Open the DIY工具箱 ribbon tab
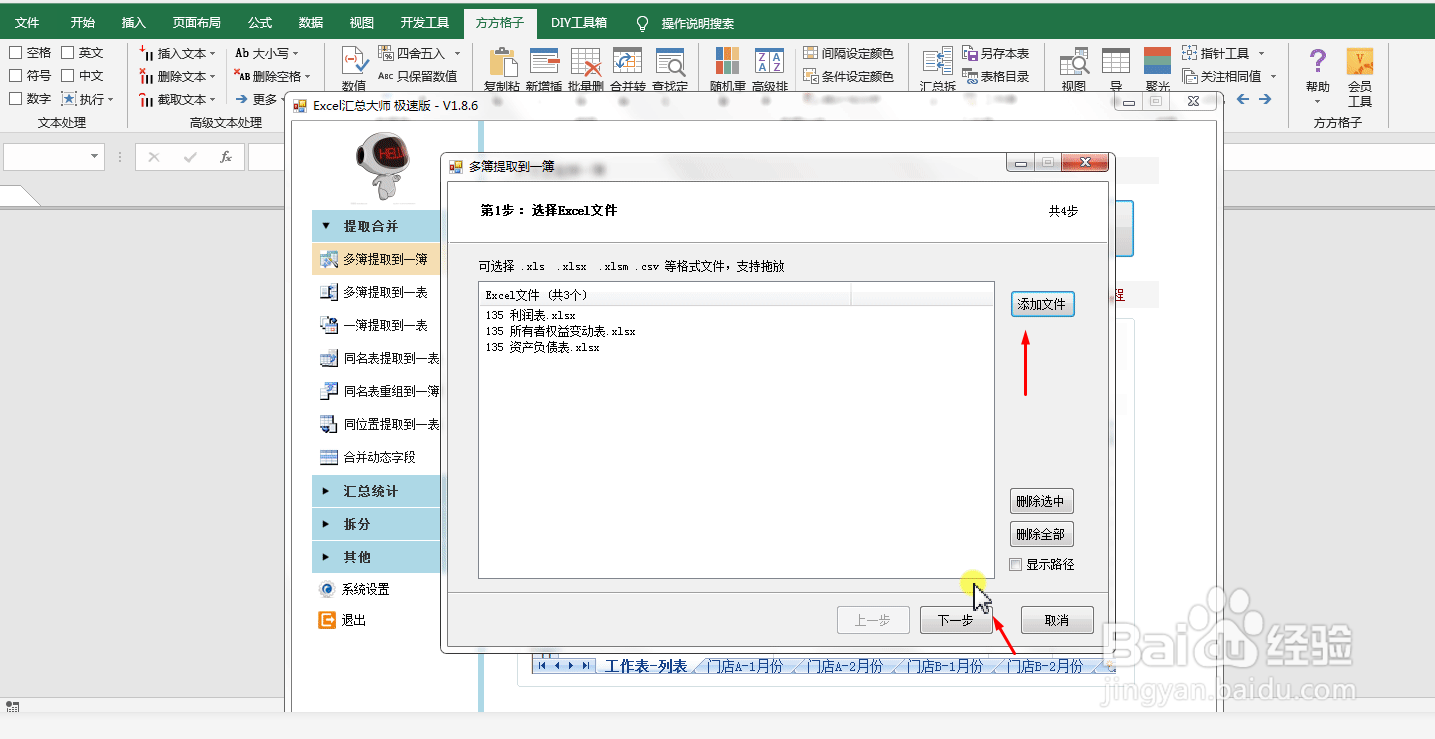Image resolution: width=1435 pixels, height=739 pixels. [579, 23]
